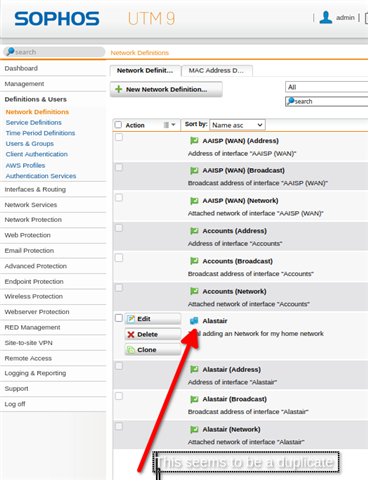
Task: Edit the Alastair network definition
Action: (153, 319)
